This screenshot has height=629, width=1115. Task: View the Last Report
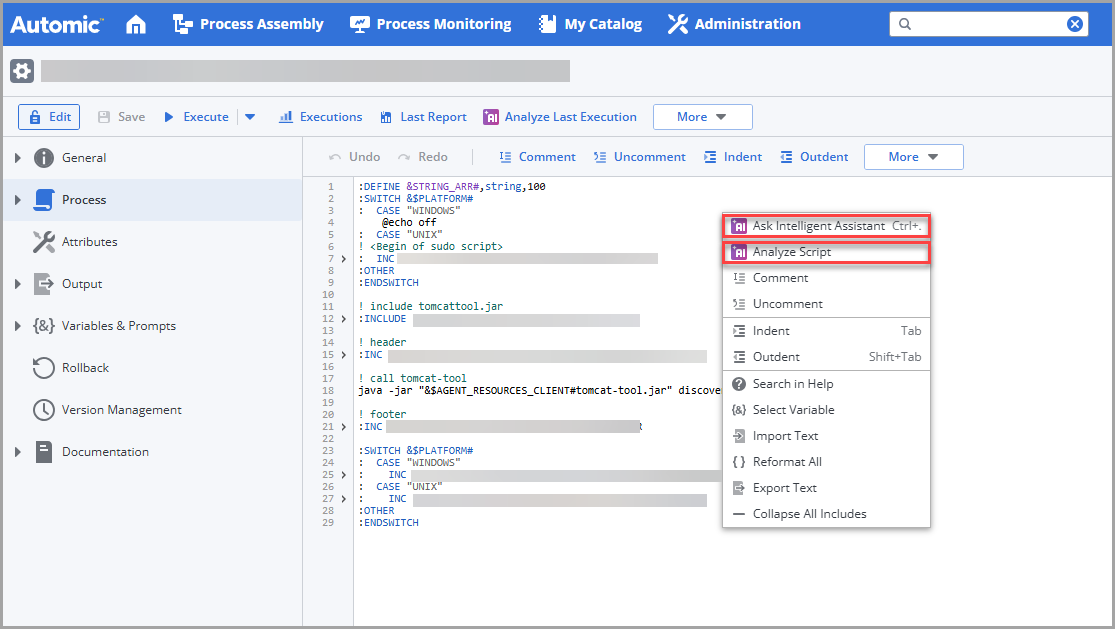423,117
